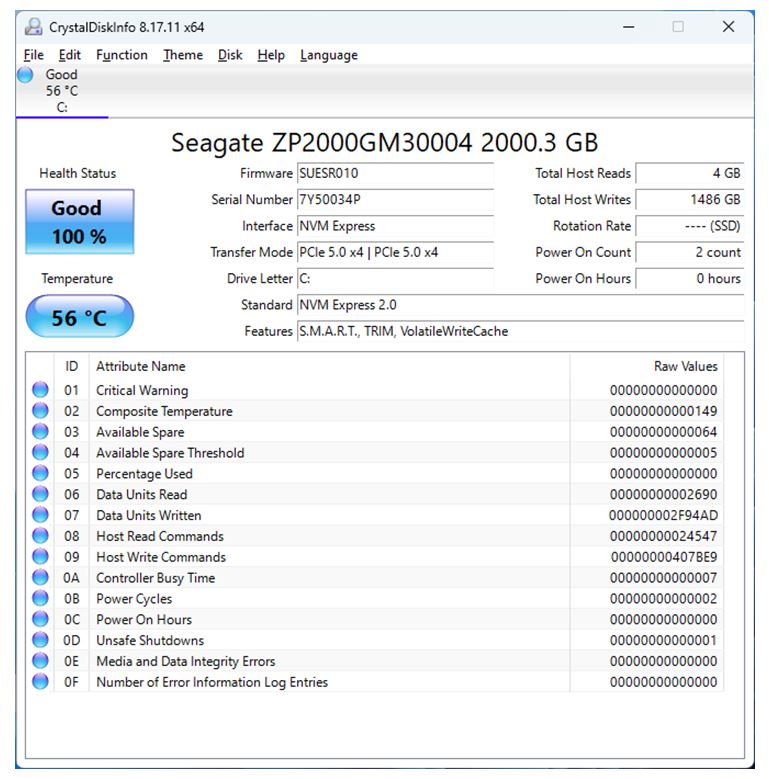This screenshot has height=779, width=769.
Task: Click the Power On Hours value 0 hours
Action: [690, 279]
